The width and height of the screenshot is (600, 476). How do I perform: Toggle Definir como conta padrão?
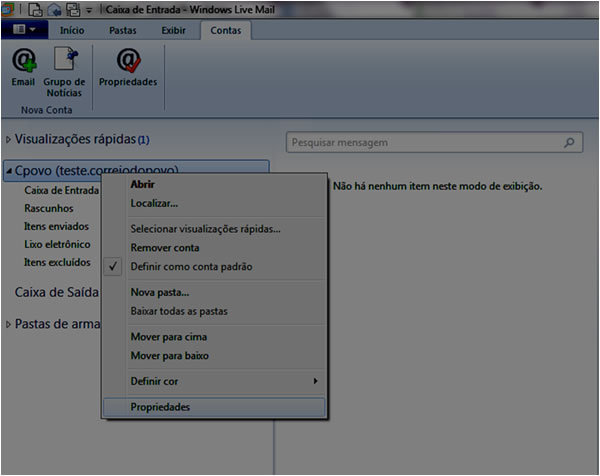click(x=214, y=266)
